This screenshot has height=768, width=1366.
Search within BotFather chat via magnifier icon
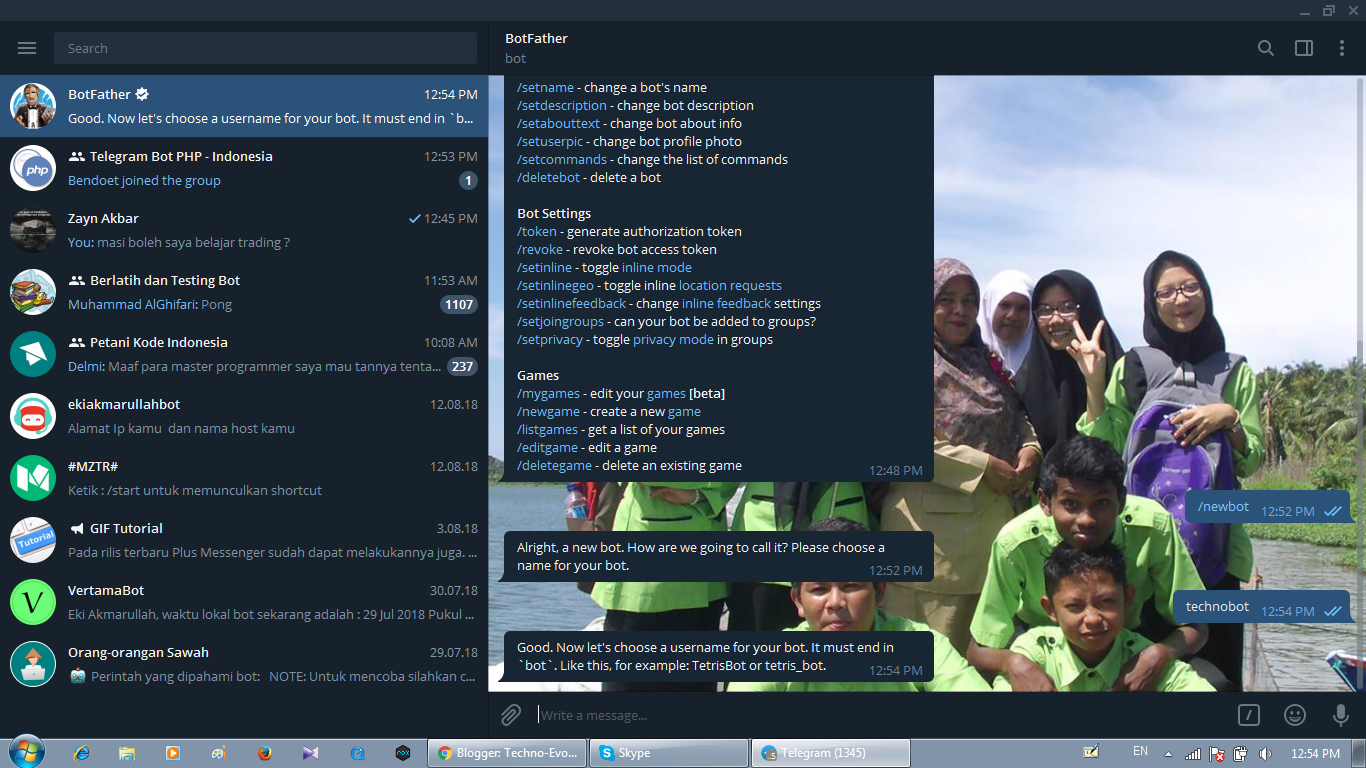click(1266, 48)
